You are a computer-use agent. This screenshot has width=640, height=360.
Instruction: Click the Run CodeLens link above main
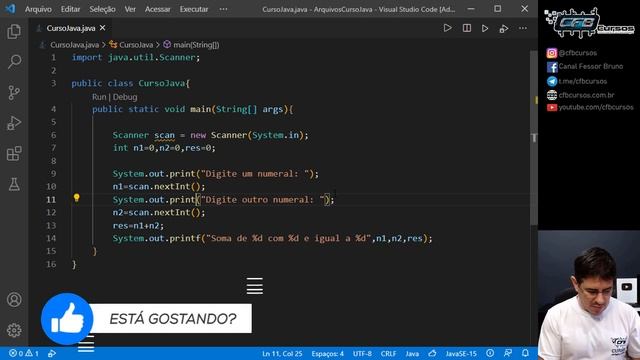pos(99,97)
